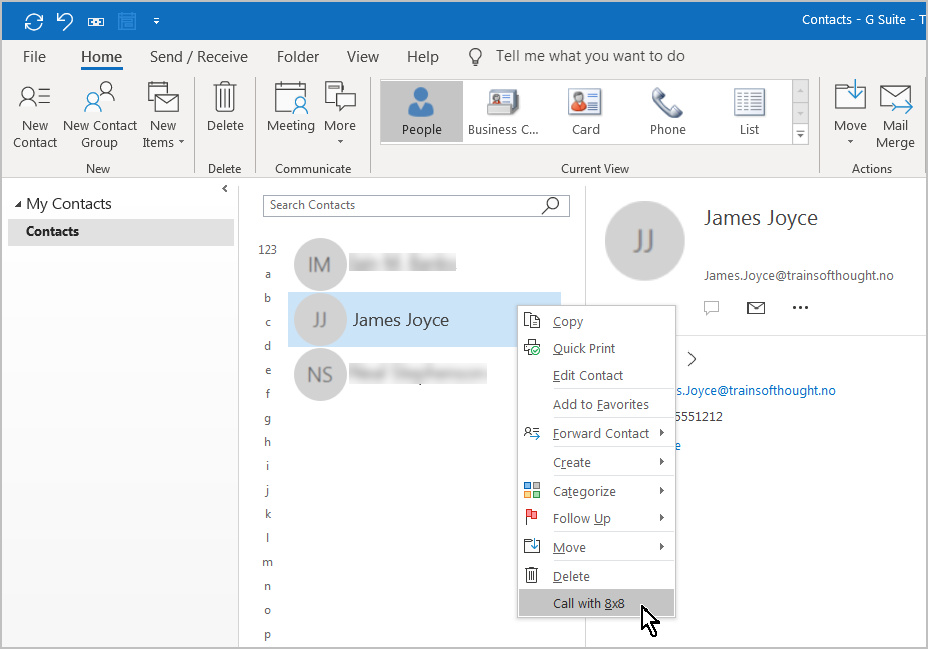Select Edit Contact in context menu
Screen dimensions: 928x649
pos(588,375)
